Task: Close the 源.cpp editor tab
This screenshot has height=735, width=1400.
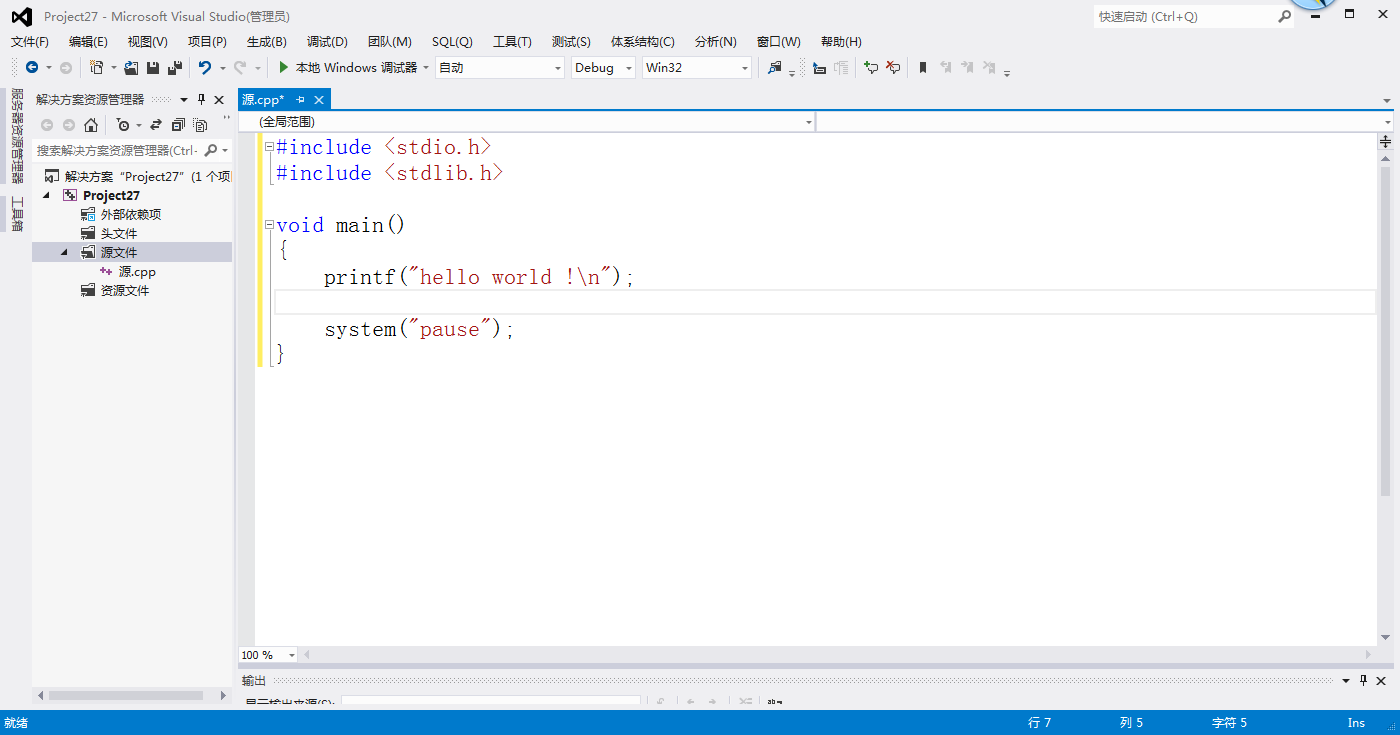Action: coord(319,99)
